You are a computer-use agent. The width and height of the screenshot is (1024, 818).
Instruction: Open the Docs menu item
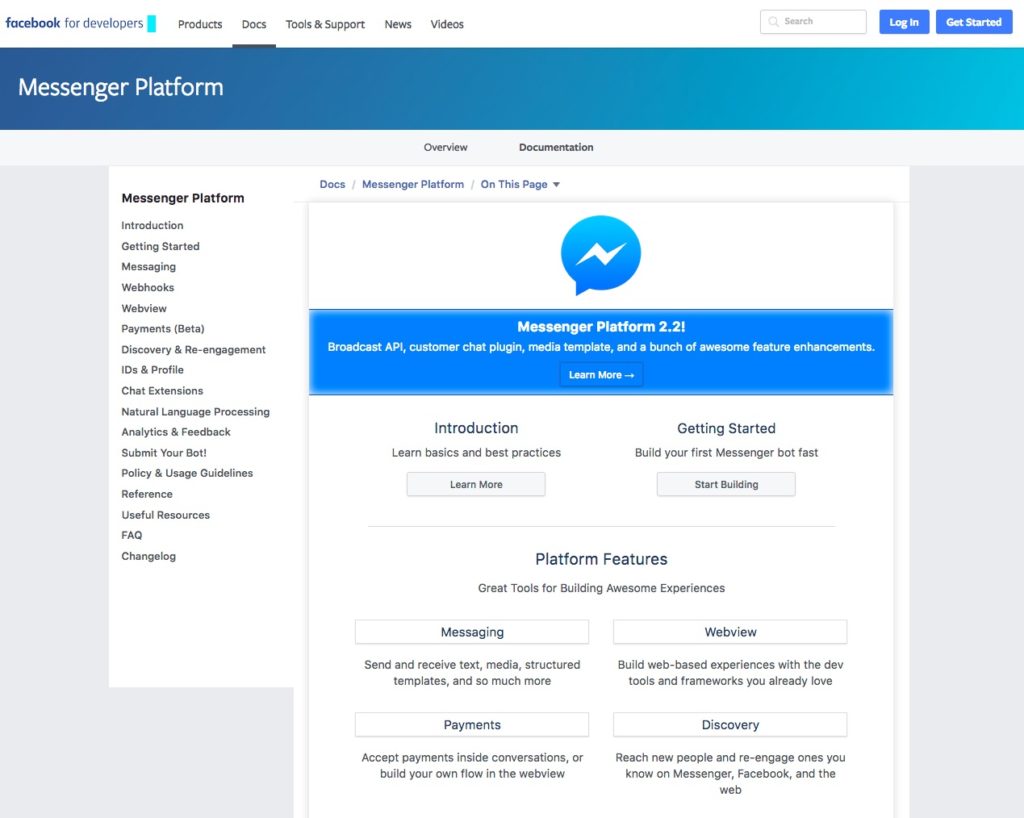(254, 24)
